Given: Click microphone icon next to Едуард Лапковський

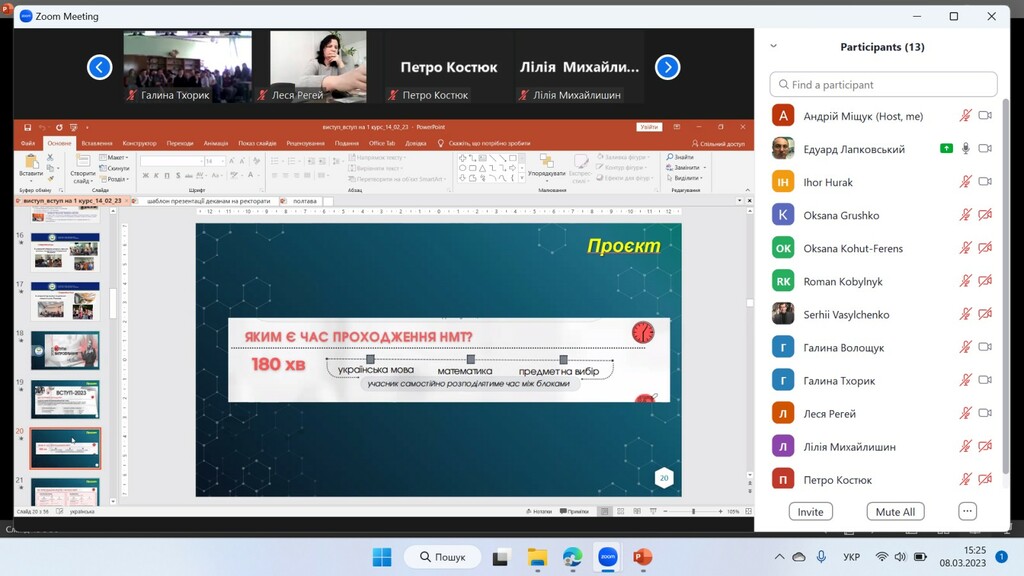Looking at the screenshot, I should [x=966, y=149].
